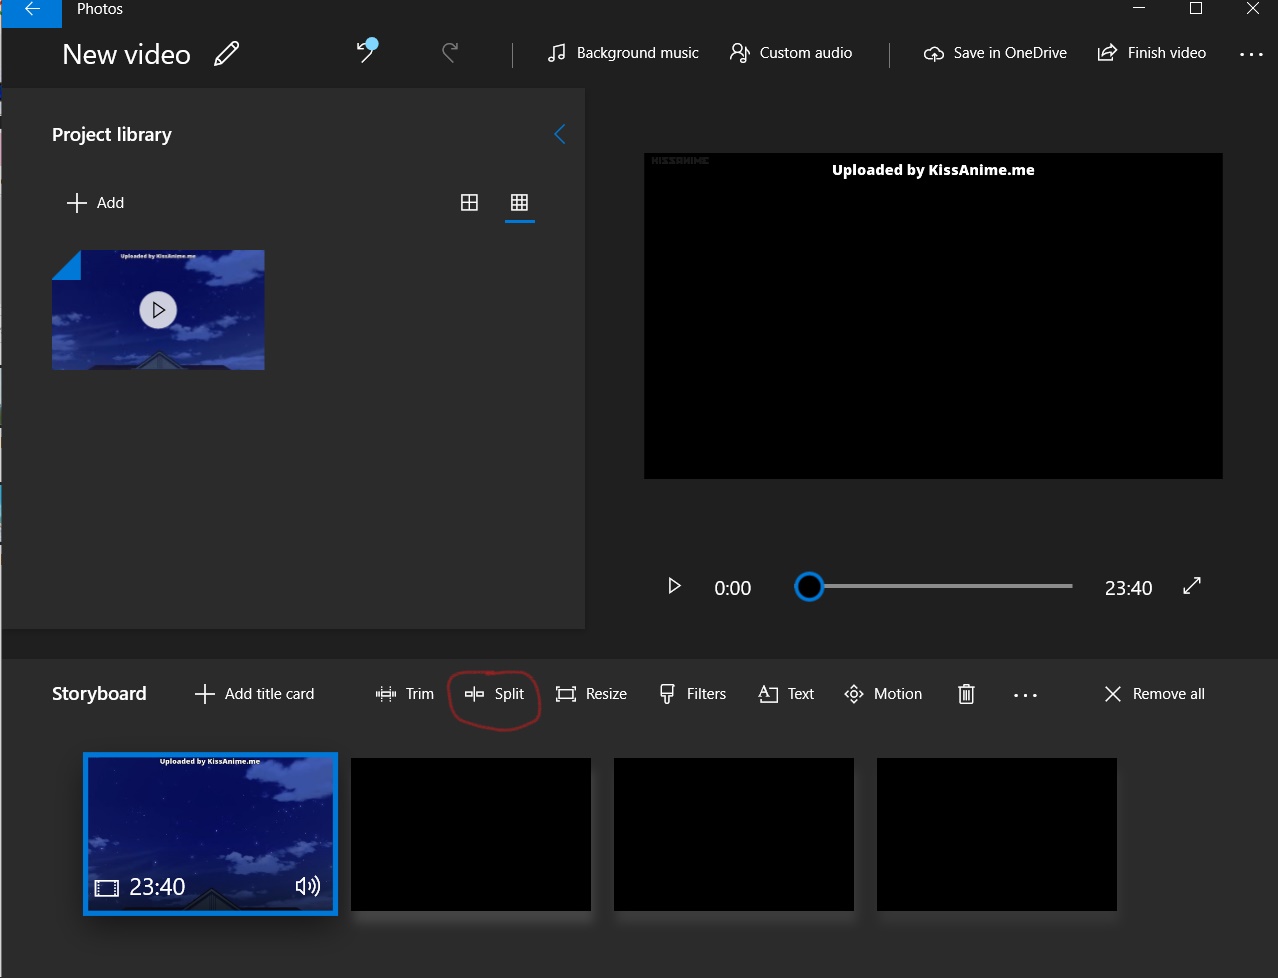This screenshot has width=1278, height=978.
Task: Select the Text tool
Action: click(786, 693)
